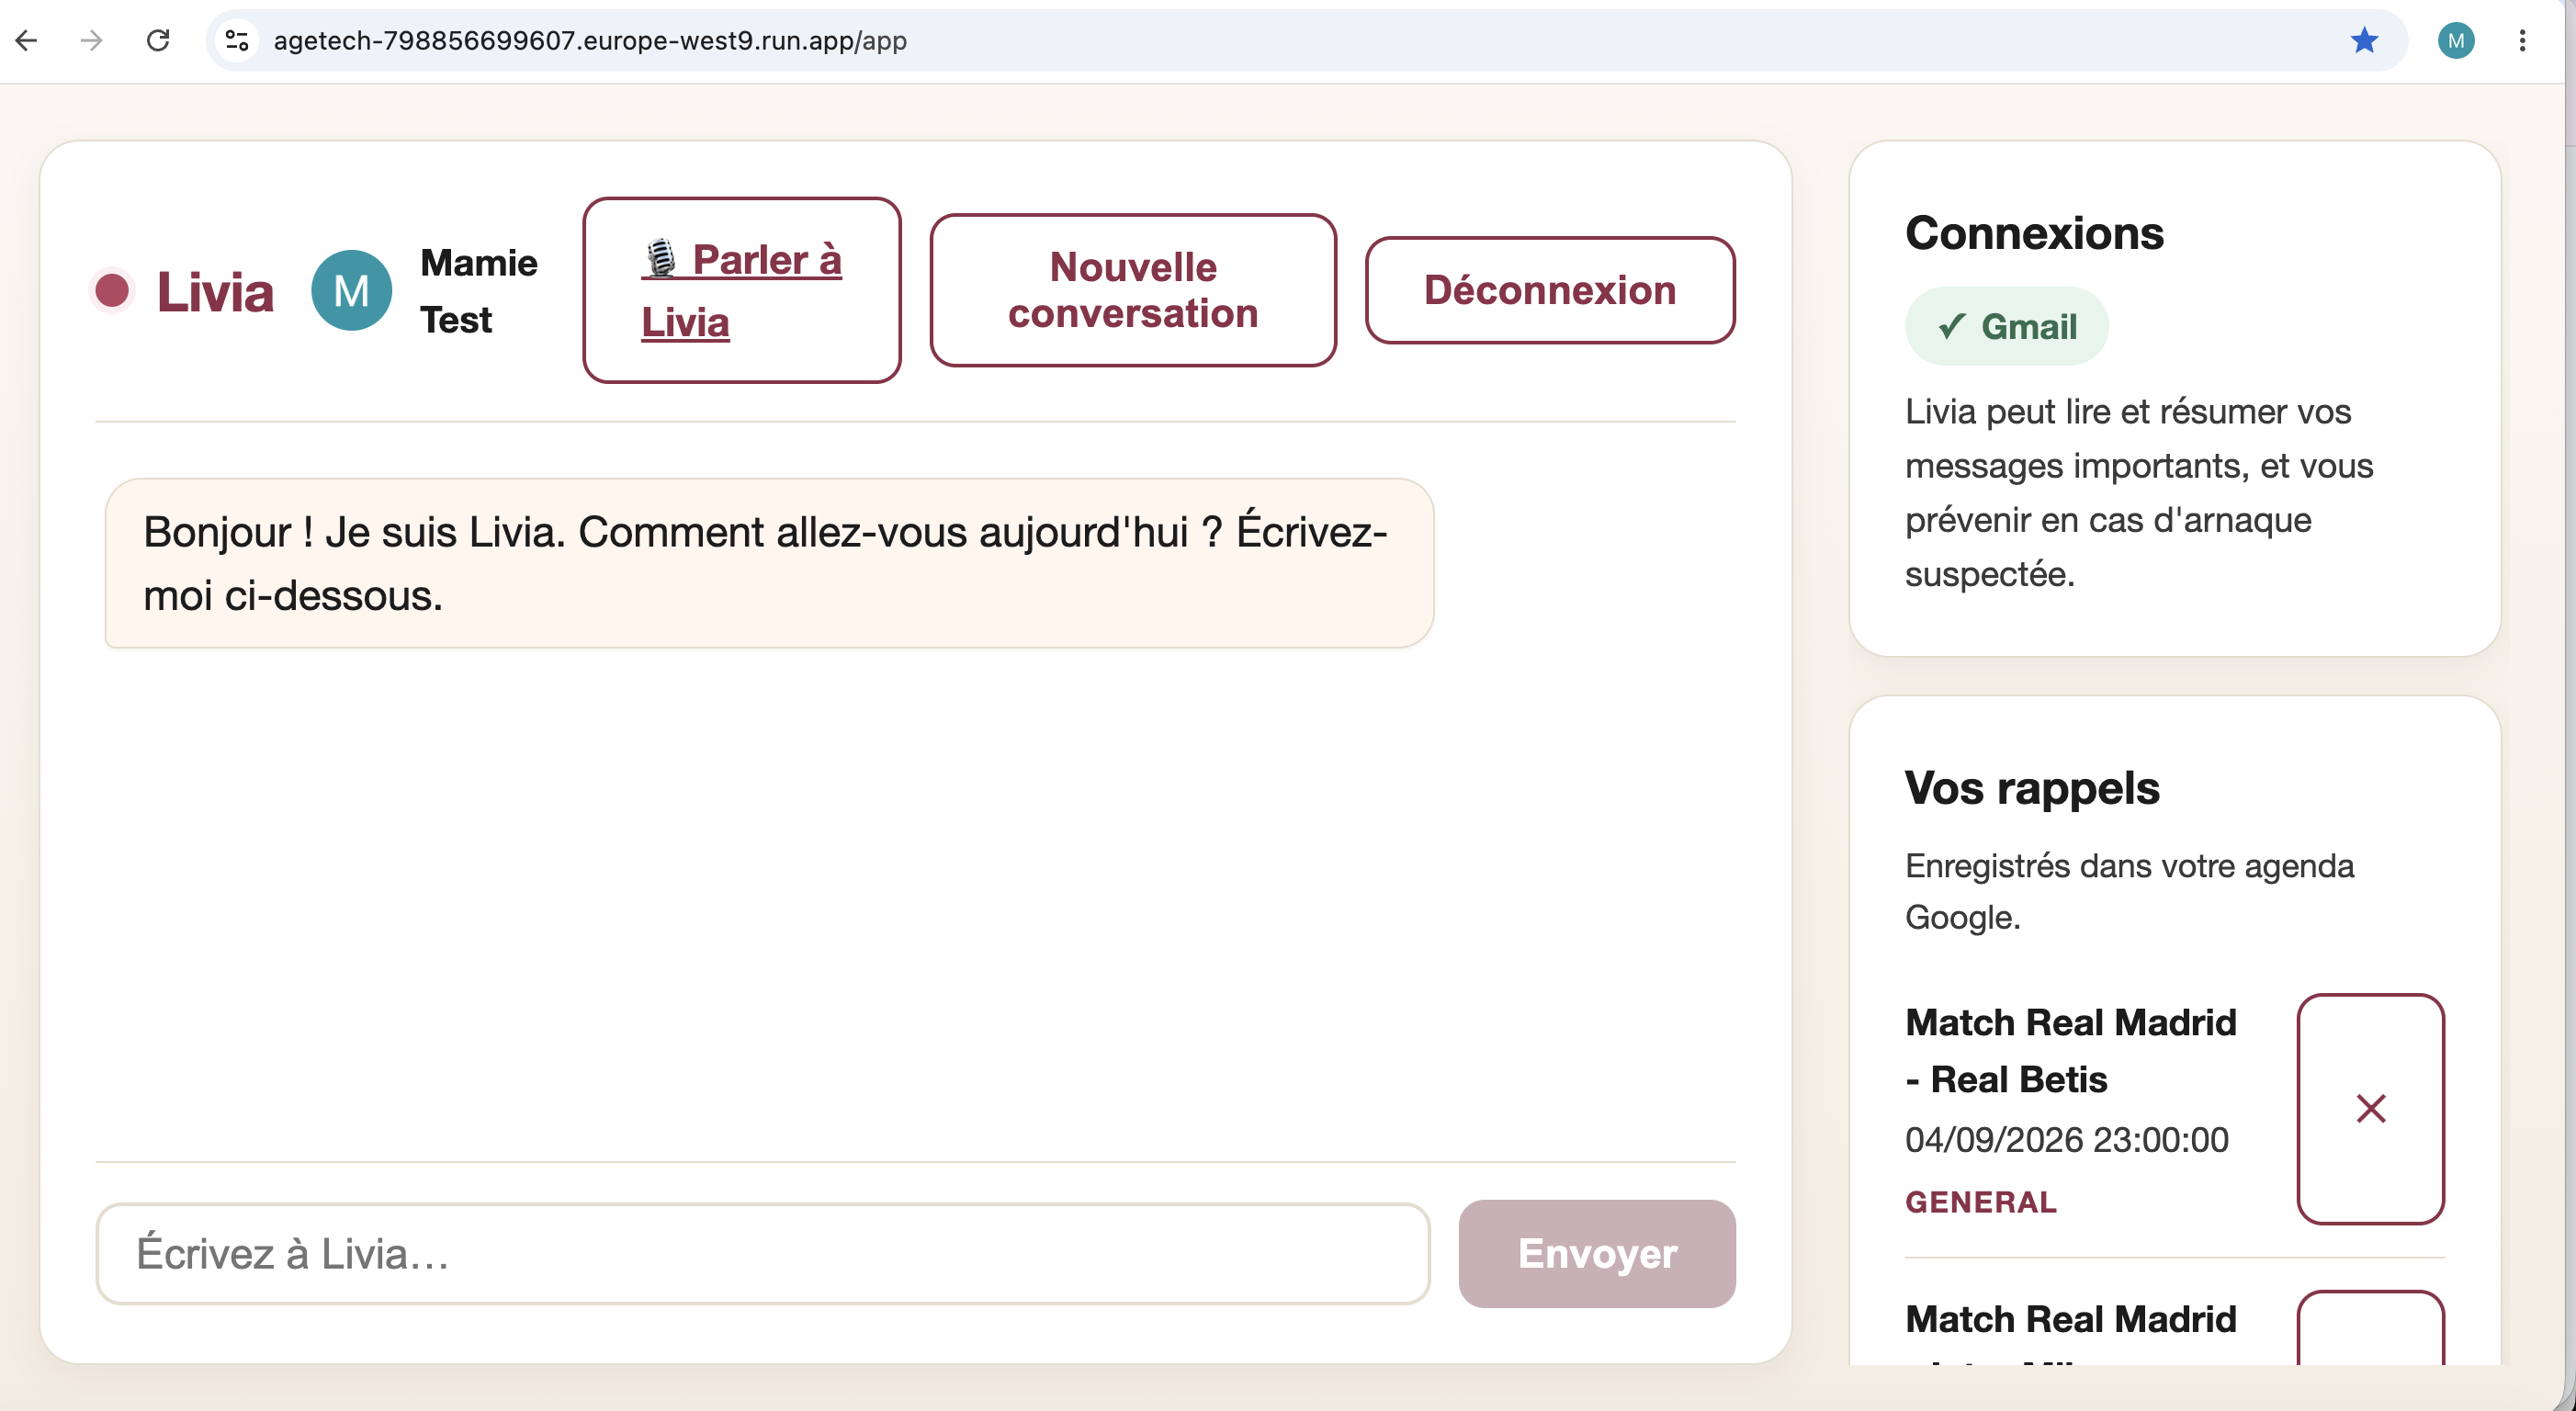Delete the Real Madrid - Real Betis reminder

pyautogui.click(x=2370, y=1108)
